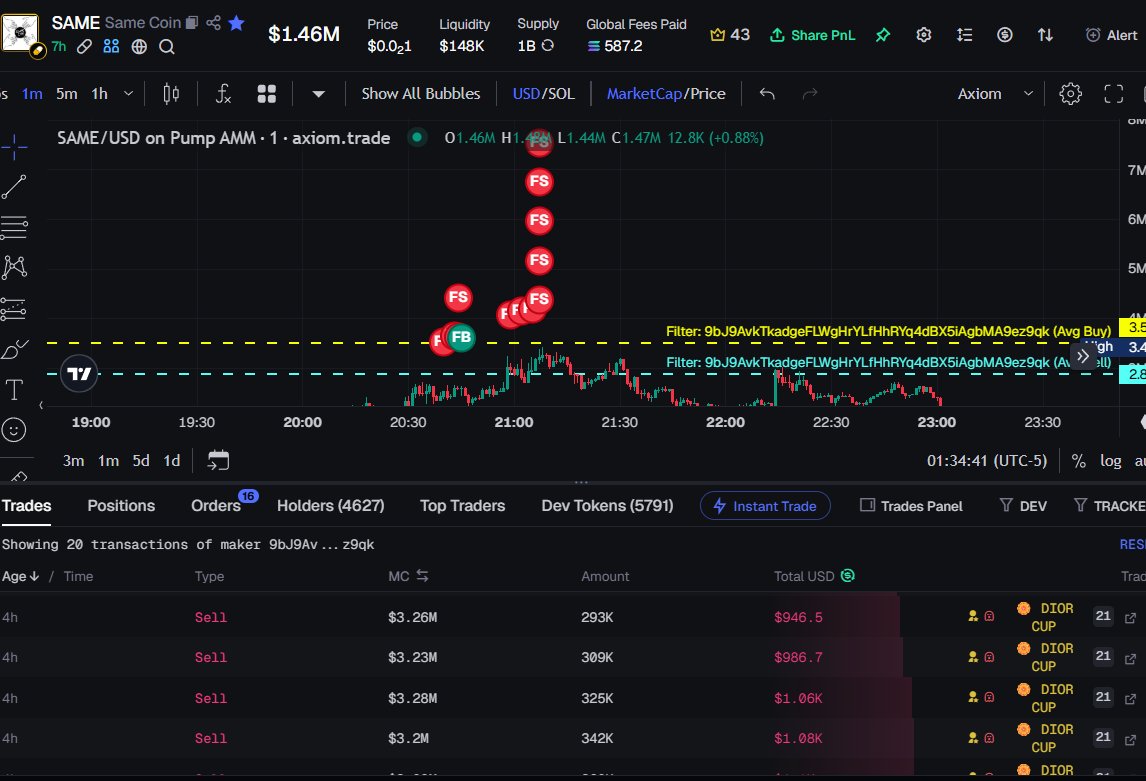Create an Alert
Viewport: 1146px width, 781px height.
coord(1112,34)
